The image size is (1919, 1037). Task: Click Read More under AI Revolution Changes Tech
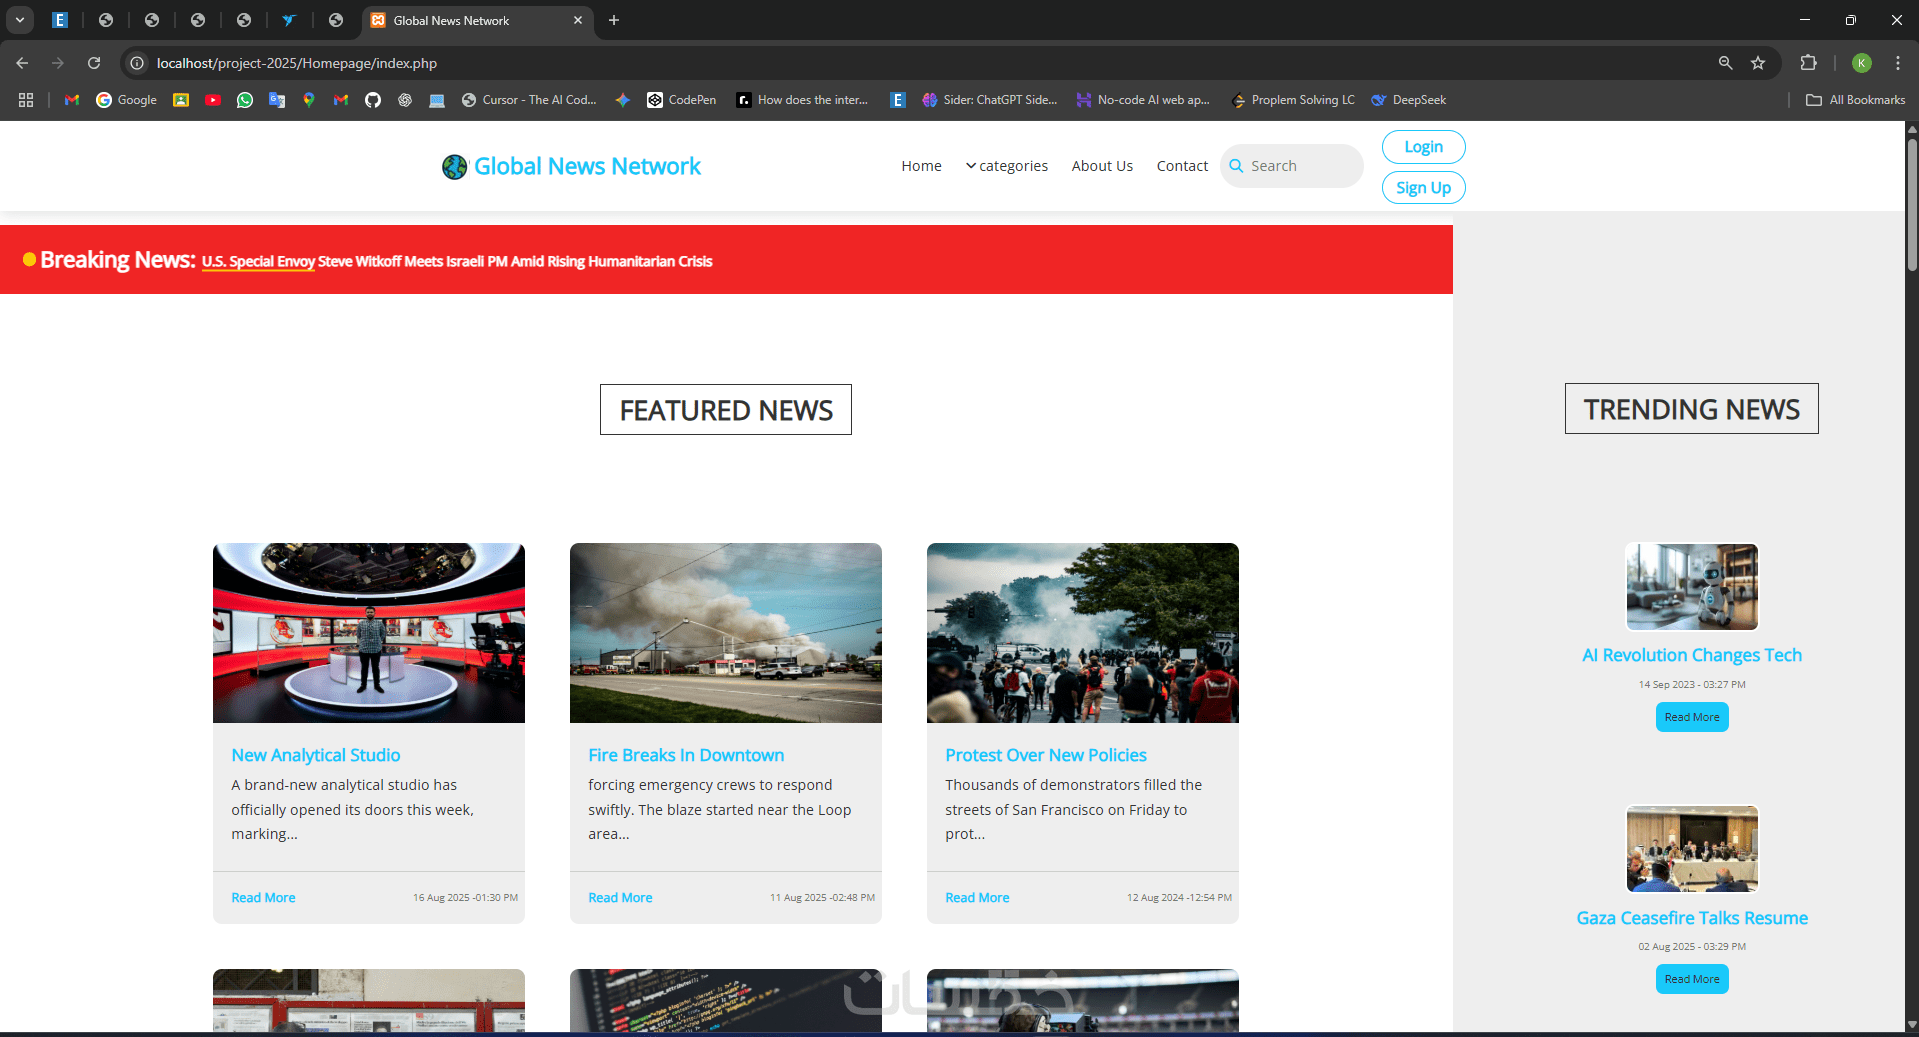click(1692, 717)
